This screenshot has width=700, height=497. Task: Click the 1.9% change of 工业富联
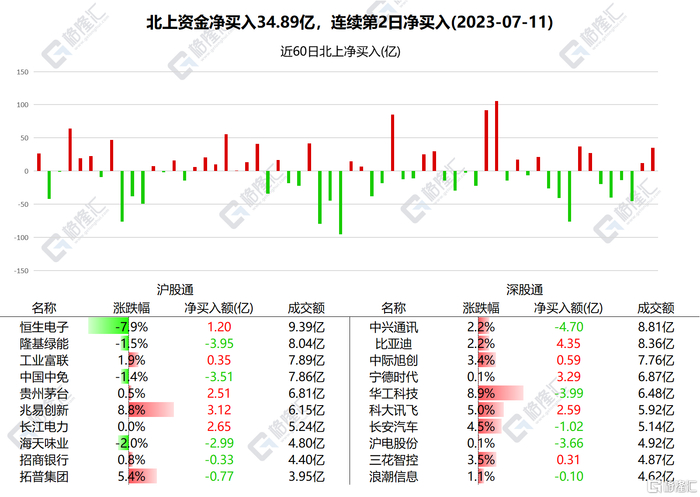tap(131, 360)
